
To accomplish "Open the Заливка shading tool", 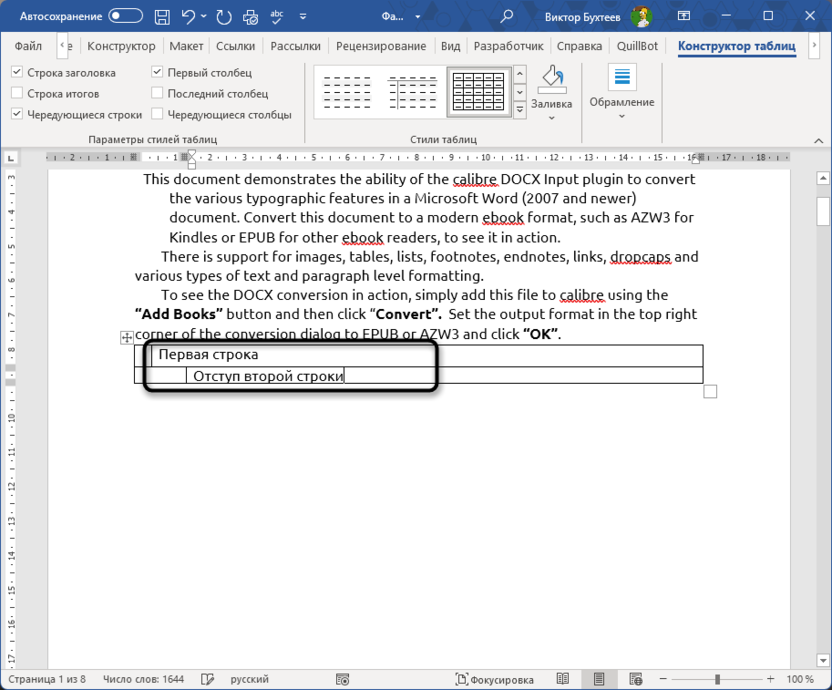I will click(x=551, y=80).
